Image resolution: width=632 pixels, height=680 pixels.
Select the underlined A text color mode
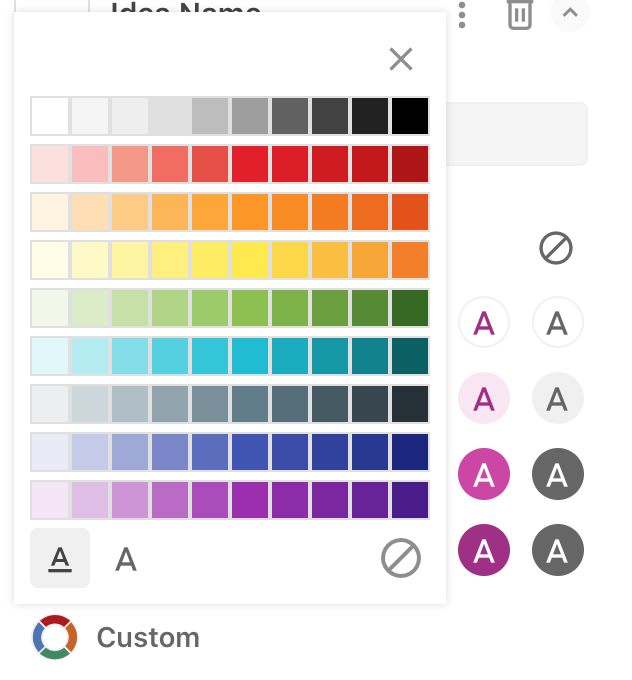coord(60,558)
